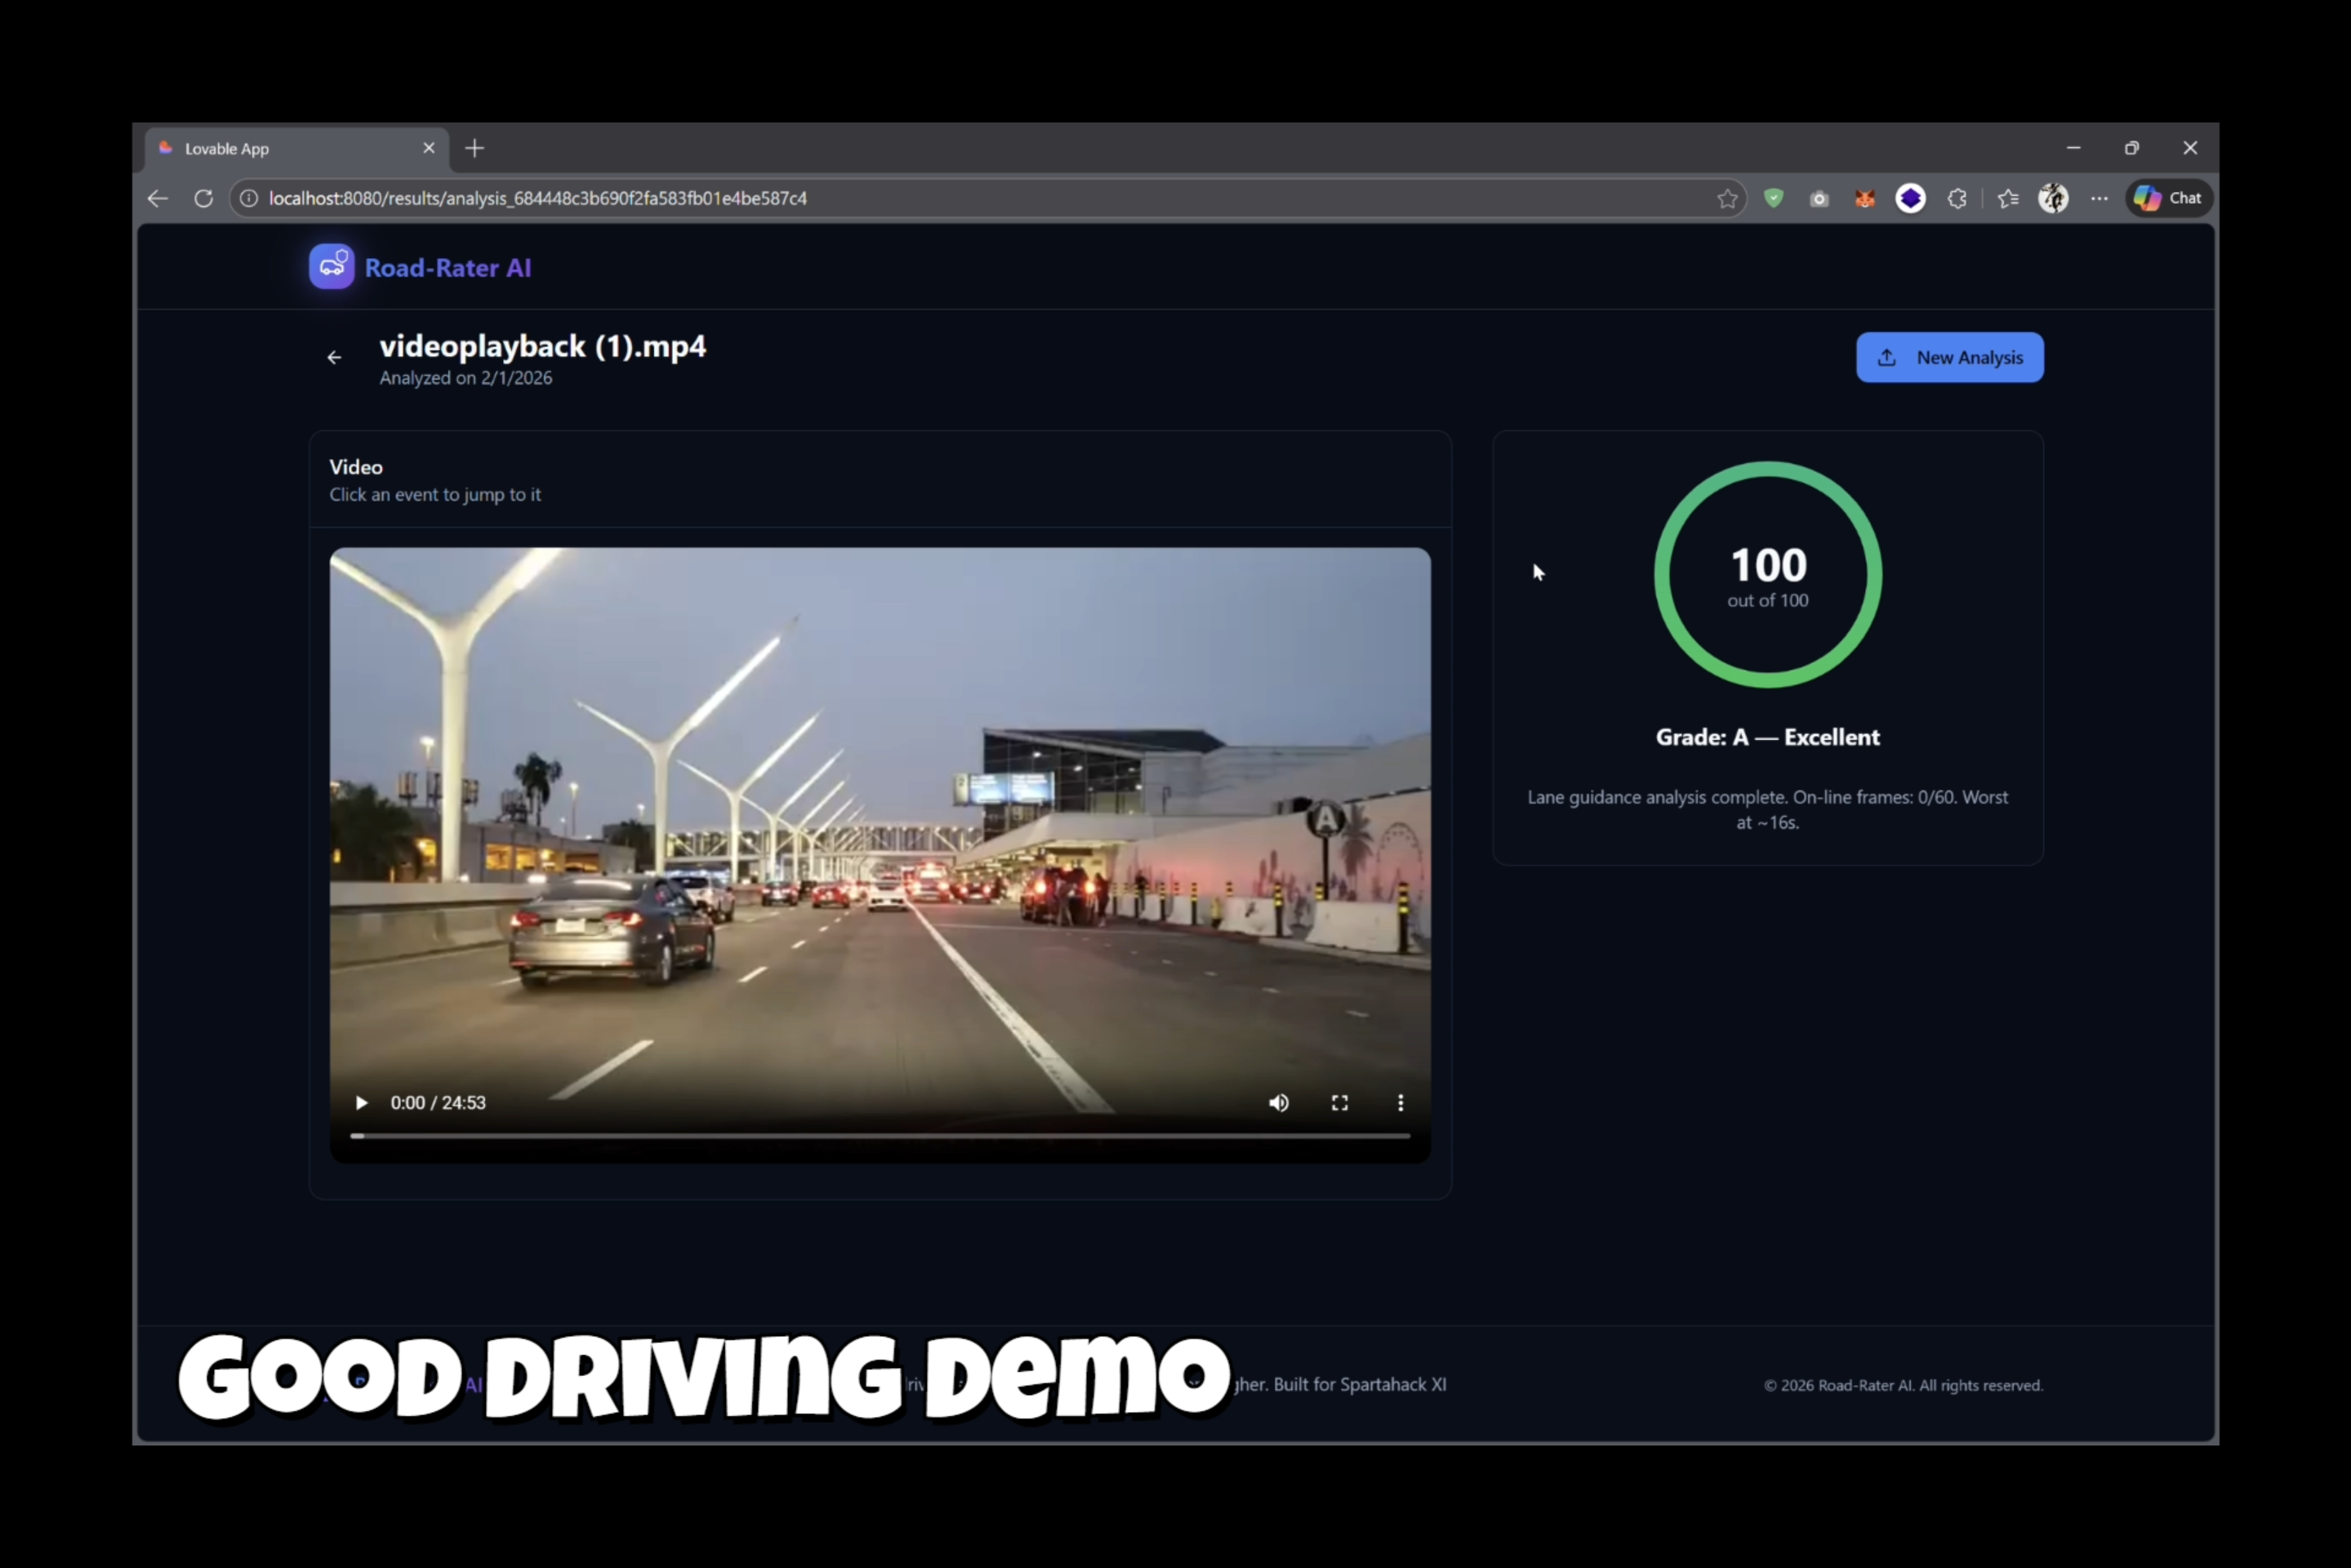The width and height of the screenshot is (2351, 1568).
Task: Open browser Settings and more menu
Action: coord(2099,198)
